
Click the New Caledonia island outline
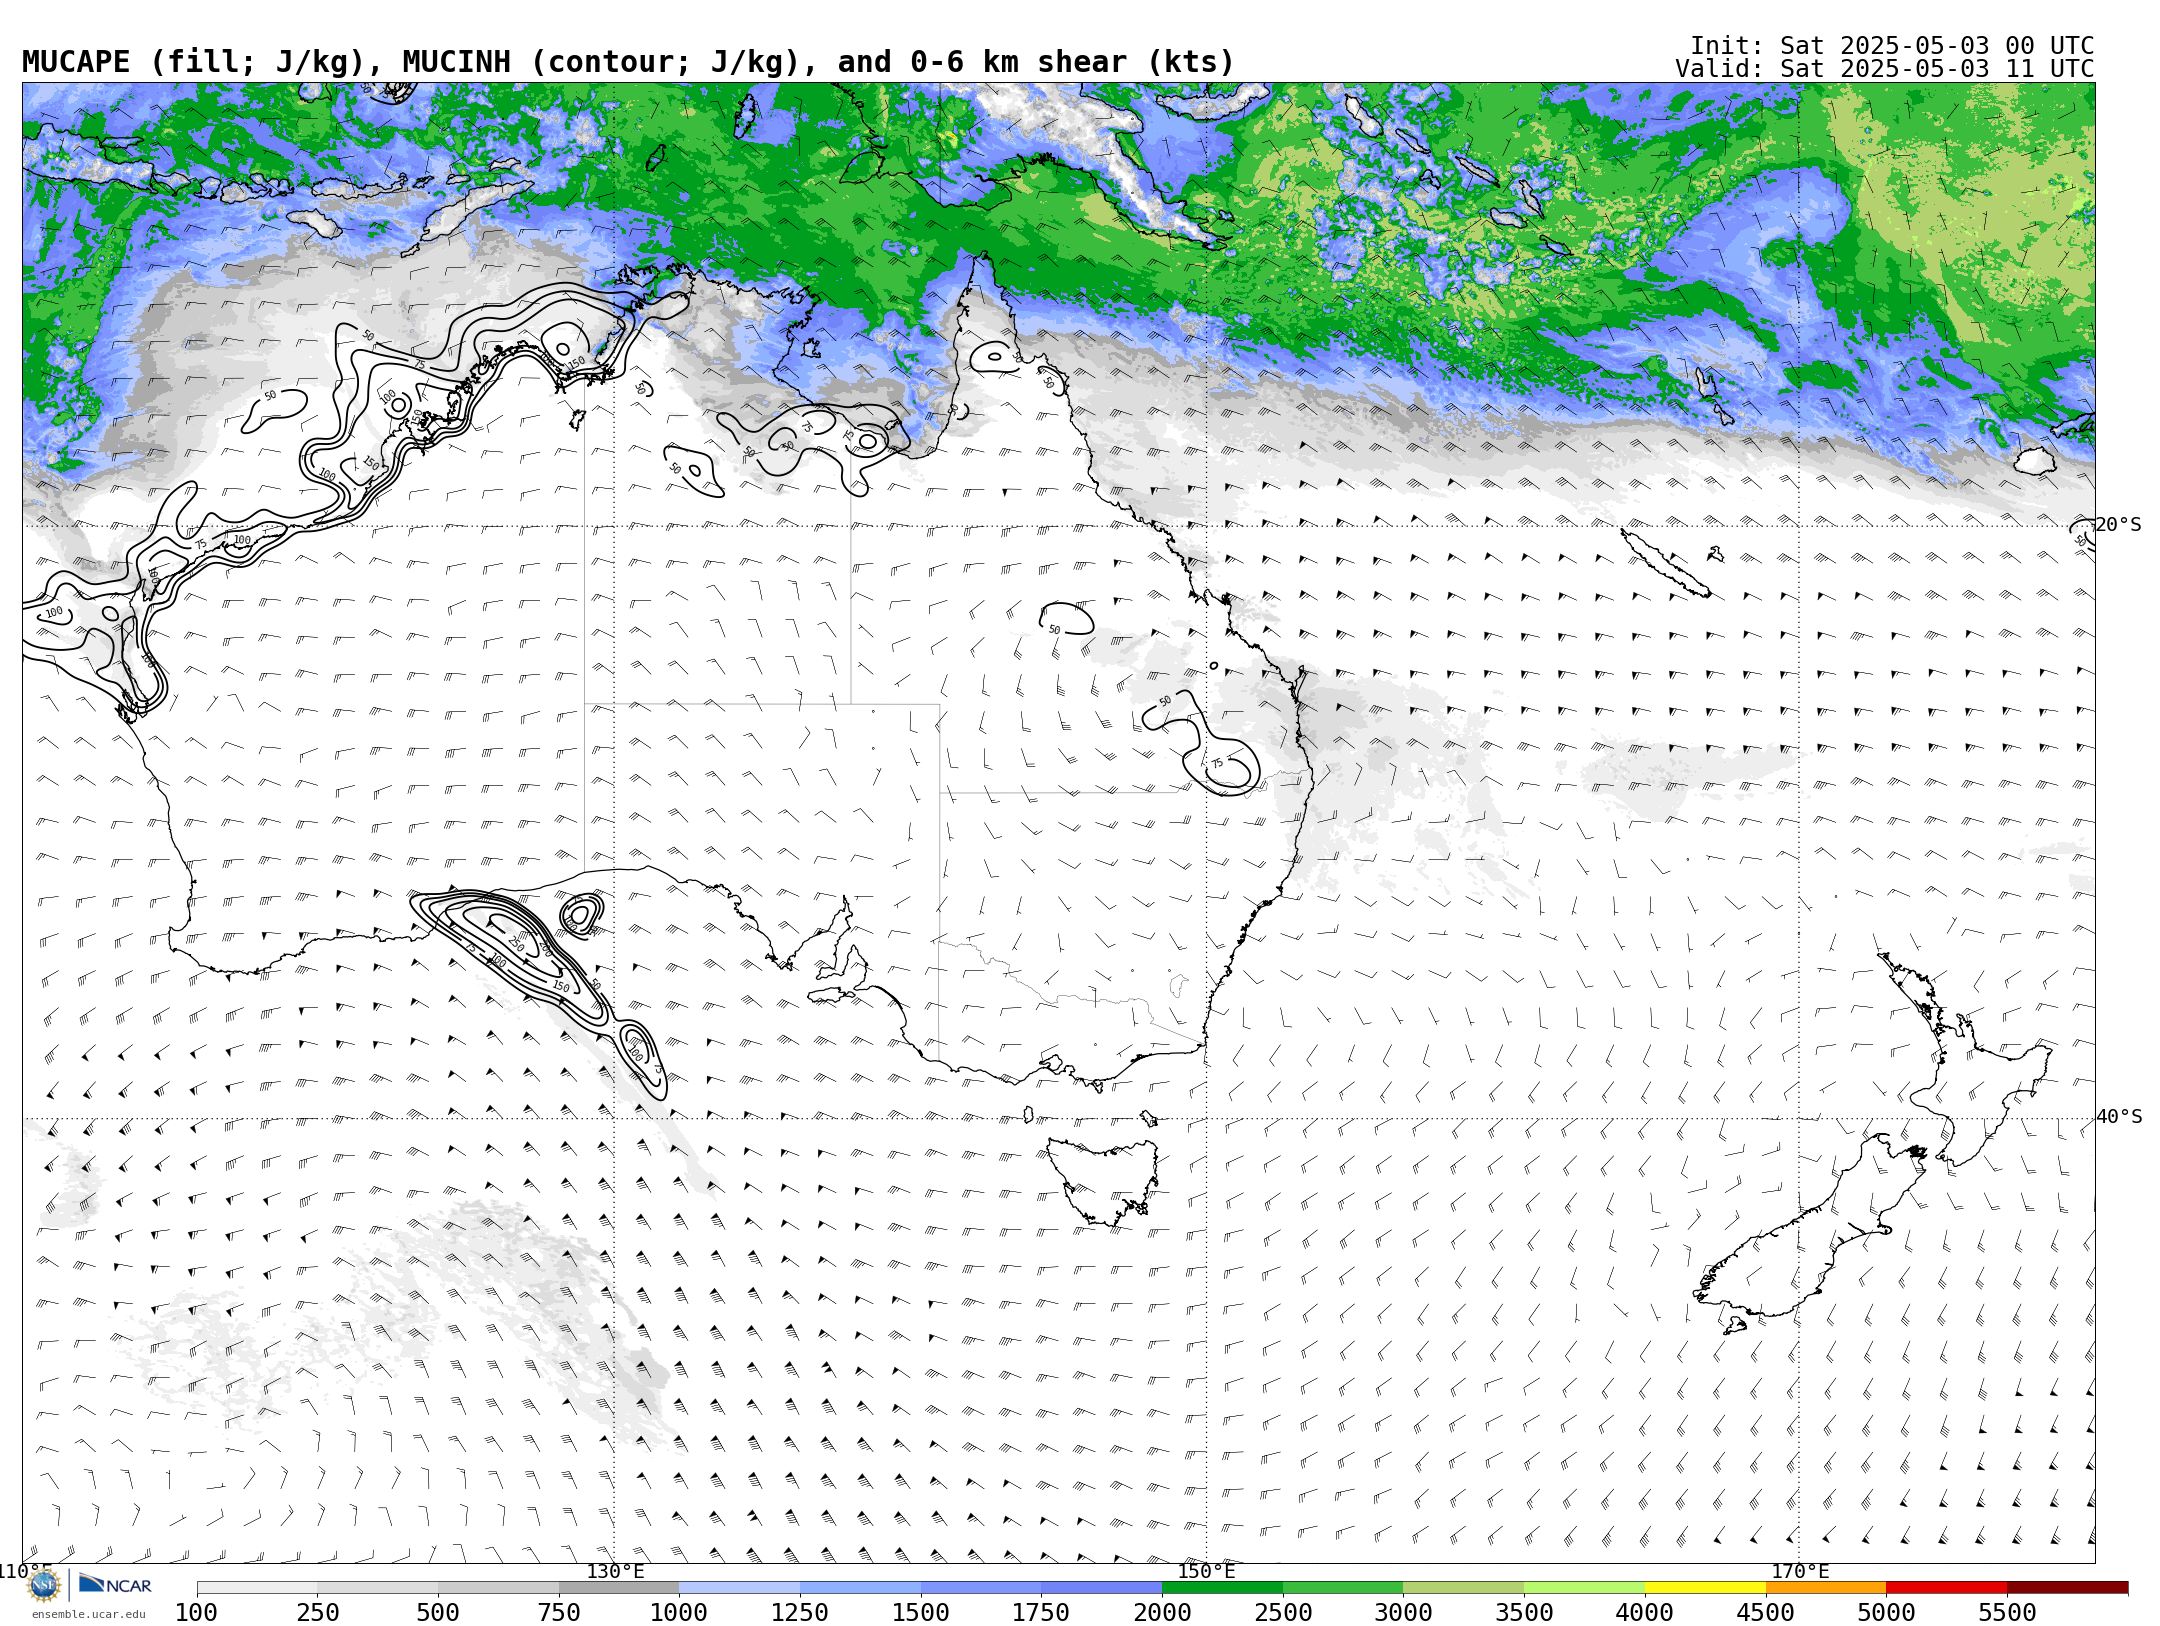click(1664, 563)
